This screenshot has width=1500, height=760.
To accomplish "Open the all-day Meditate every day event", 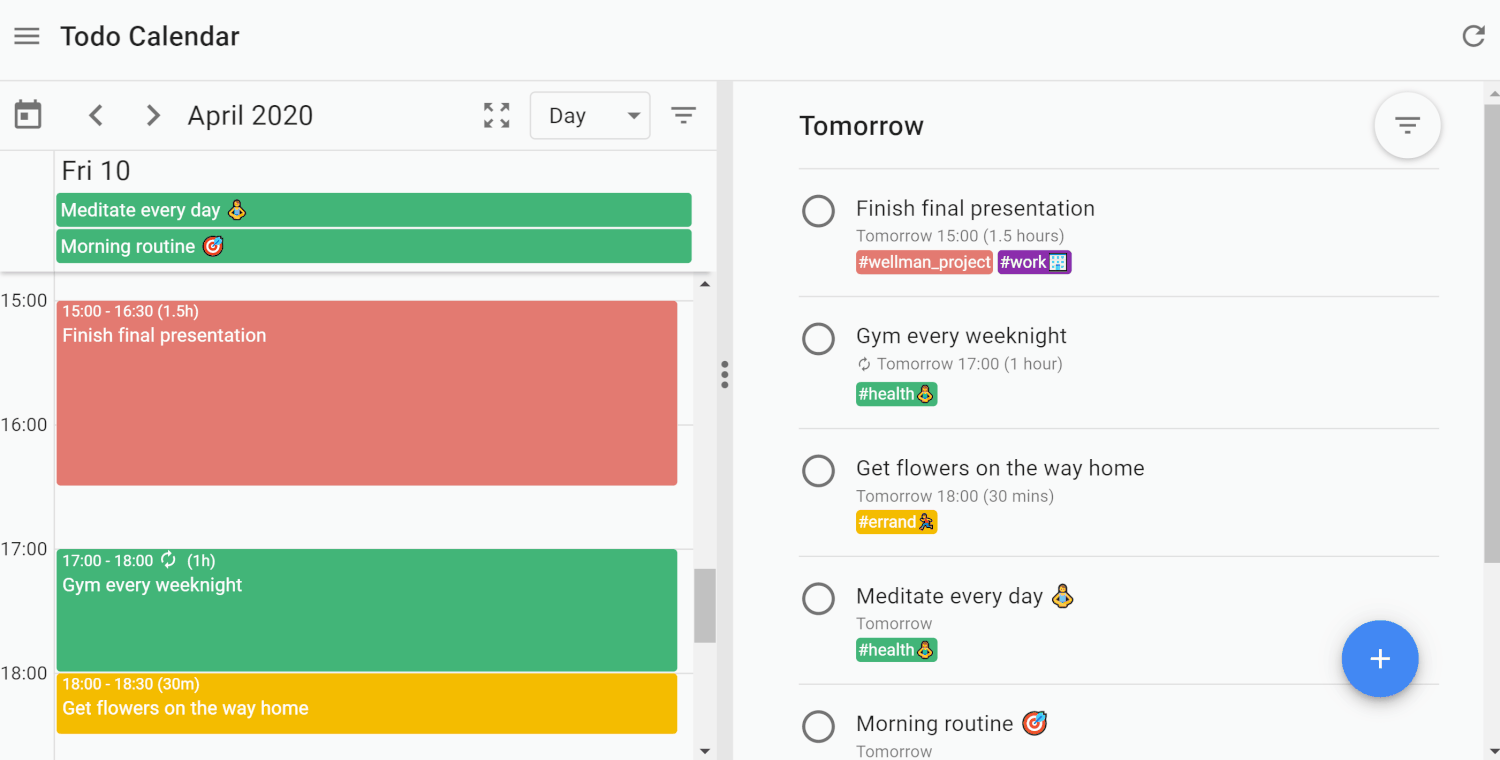I will pyautogui.click(x=374, y=210).
